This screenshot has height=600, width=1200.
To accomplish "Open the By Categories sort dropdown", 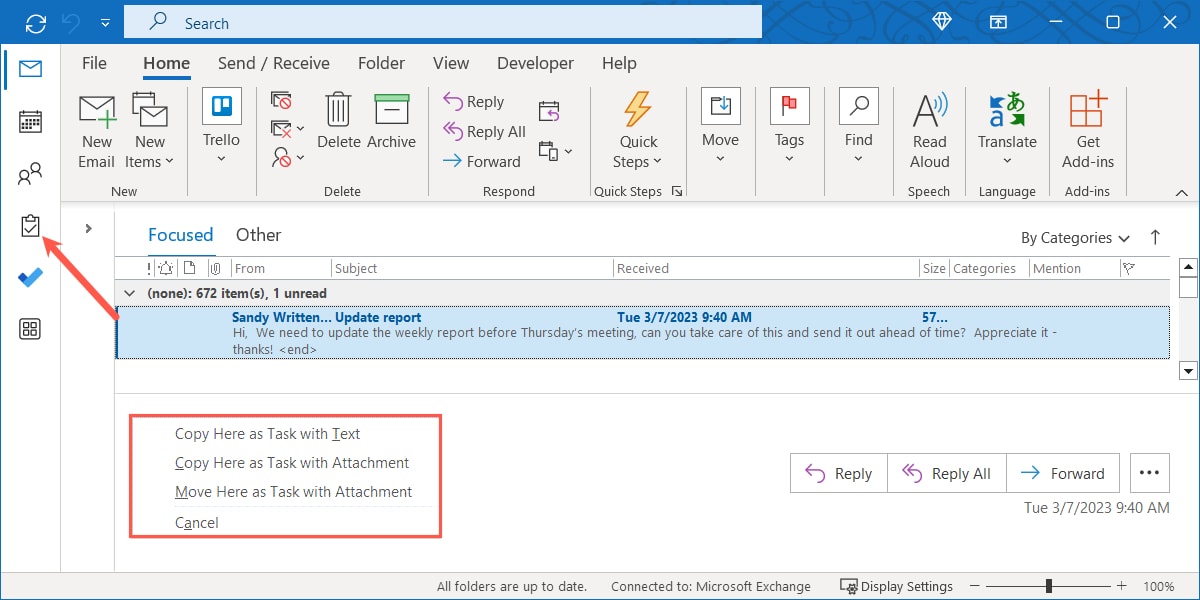I will 1074,237.
